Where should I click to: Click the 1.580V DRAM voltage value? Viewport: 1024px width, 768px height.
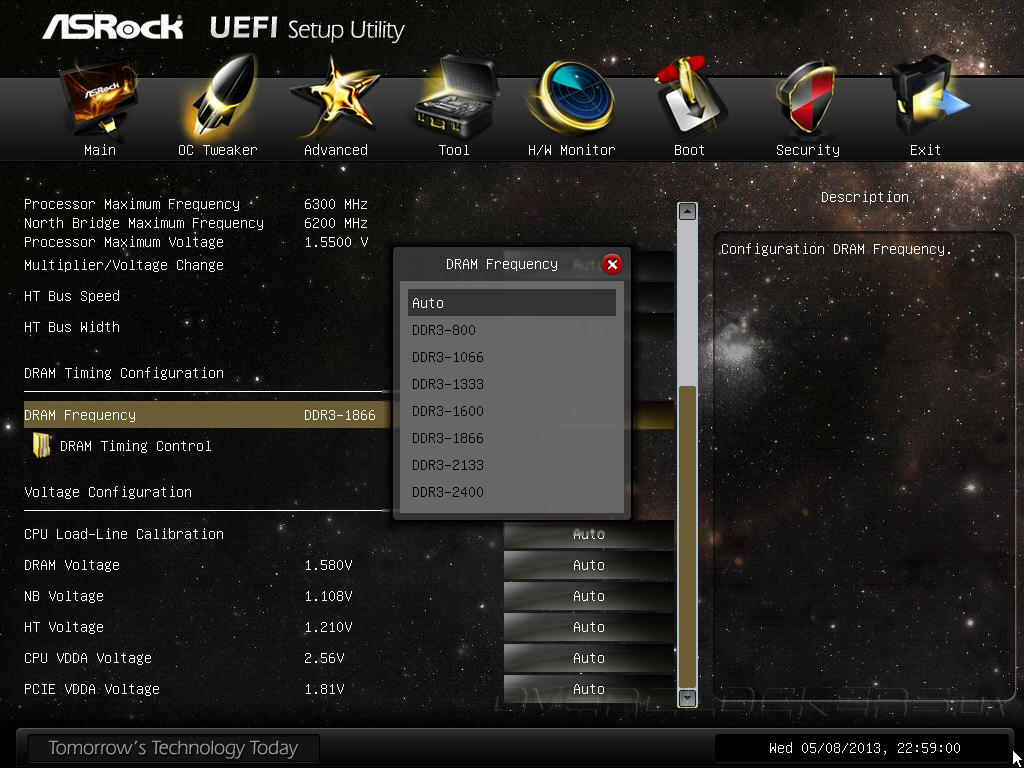tap(328, 566)
